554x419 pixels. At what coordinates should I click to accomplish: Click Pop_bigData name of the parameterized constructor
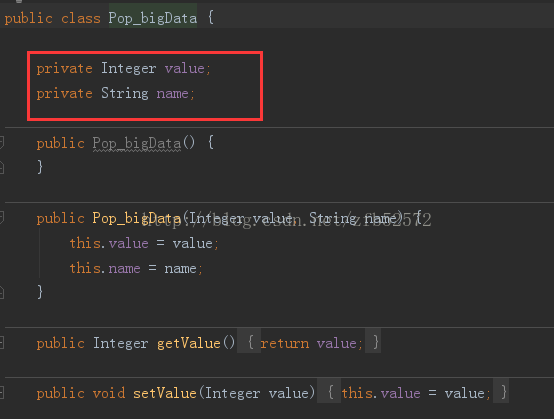(137, 218)
